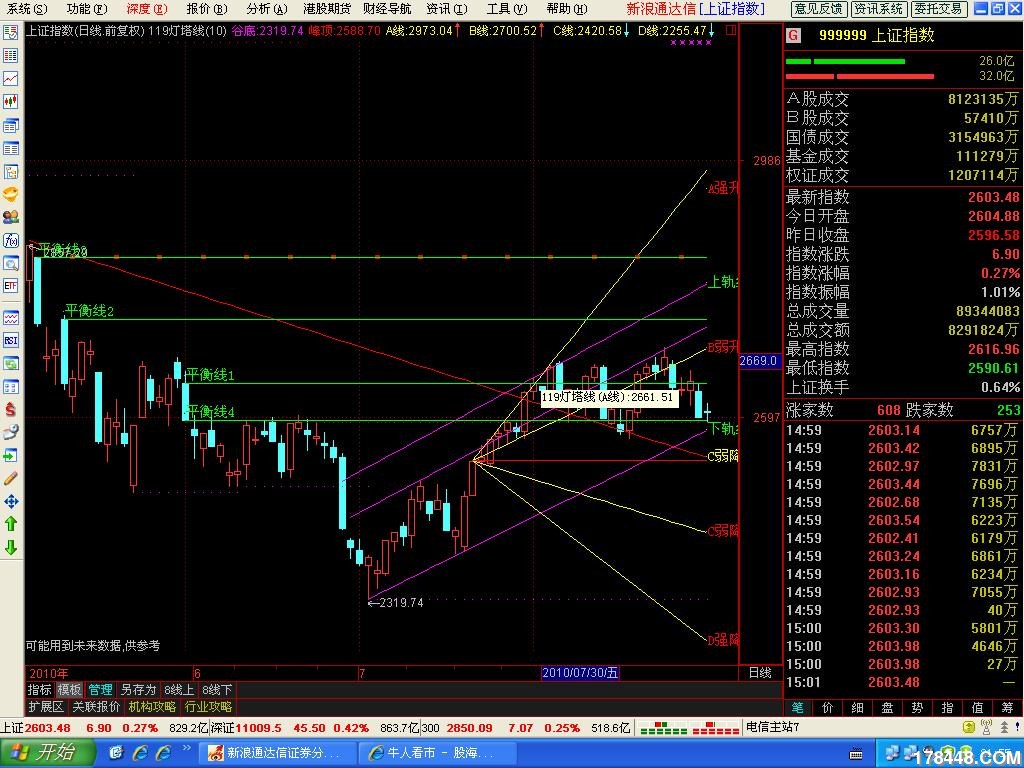Open the line chart icon in sidebar
The height and width of the screenshot is (768, 1024).
click(10, 78)
